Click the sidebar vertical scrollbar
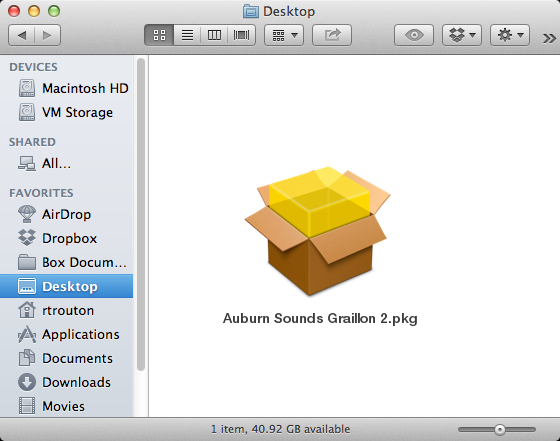Image resolution: width=560 pixels, height=441 pixels. click(x=141, y=215)
